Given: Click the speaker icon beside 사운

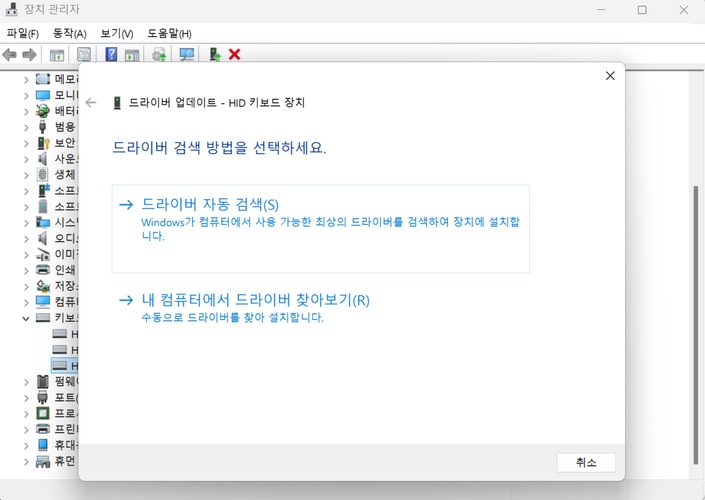Looking at the screenshot, I should (x=43, y=159).
